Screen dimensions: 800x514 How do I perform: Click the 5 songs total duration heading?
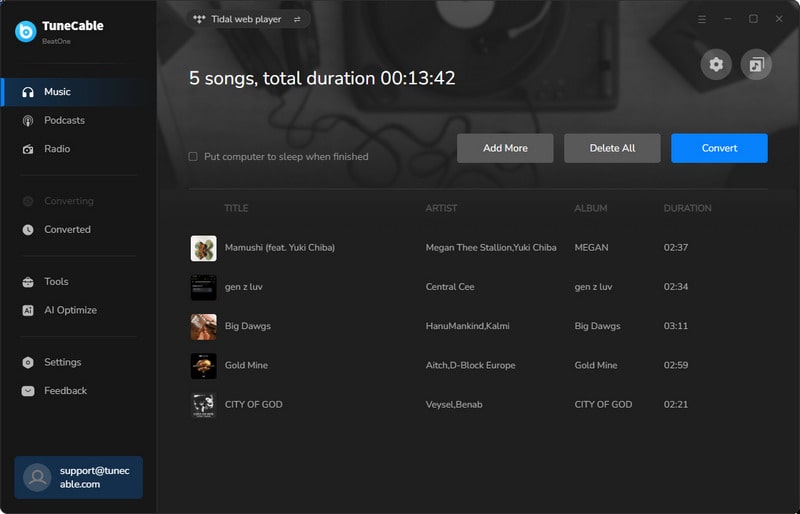pyautogui.click(x=322, y=78)
